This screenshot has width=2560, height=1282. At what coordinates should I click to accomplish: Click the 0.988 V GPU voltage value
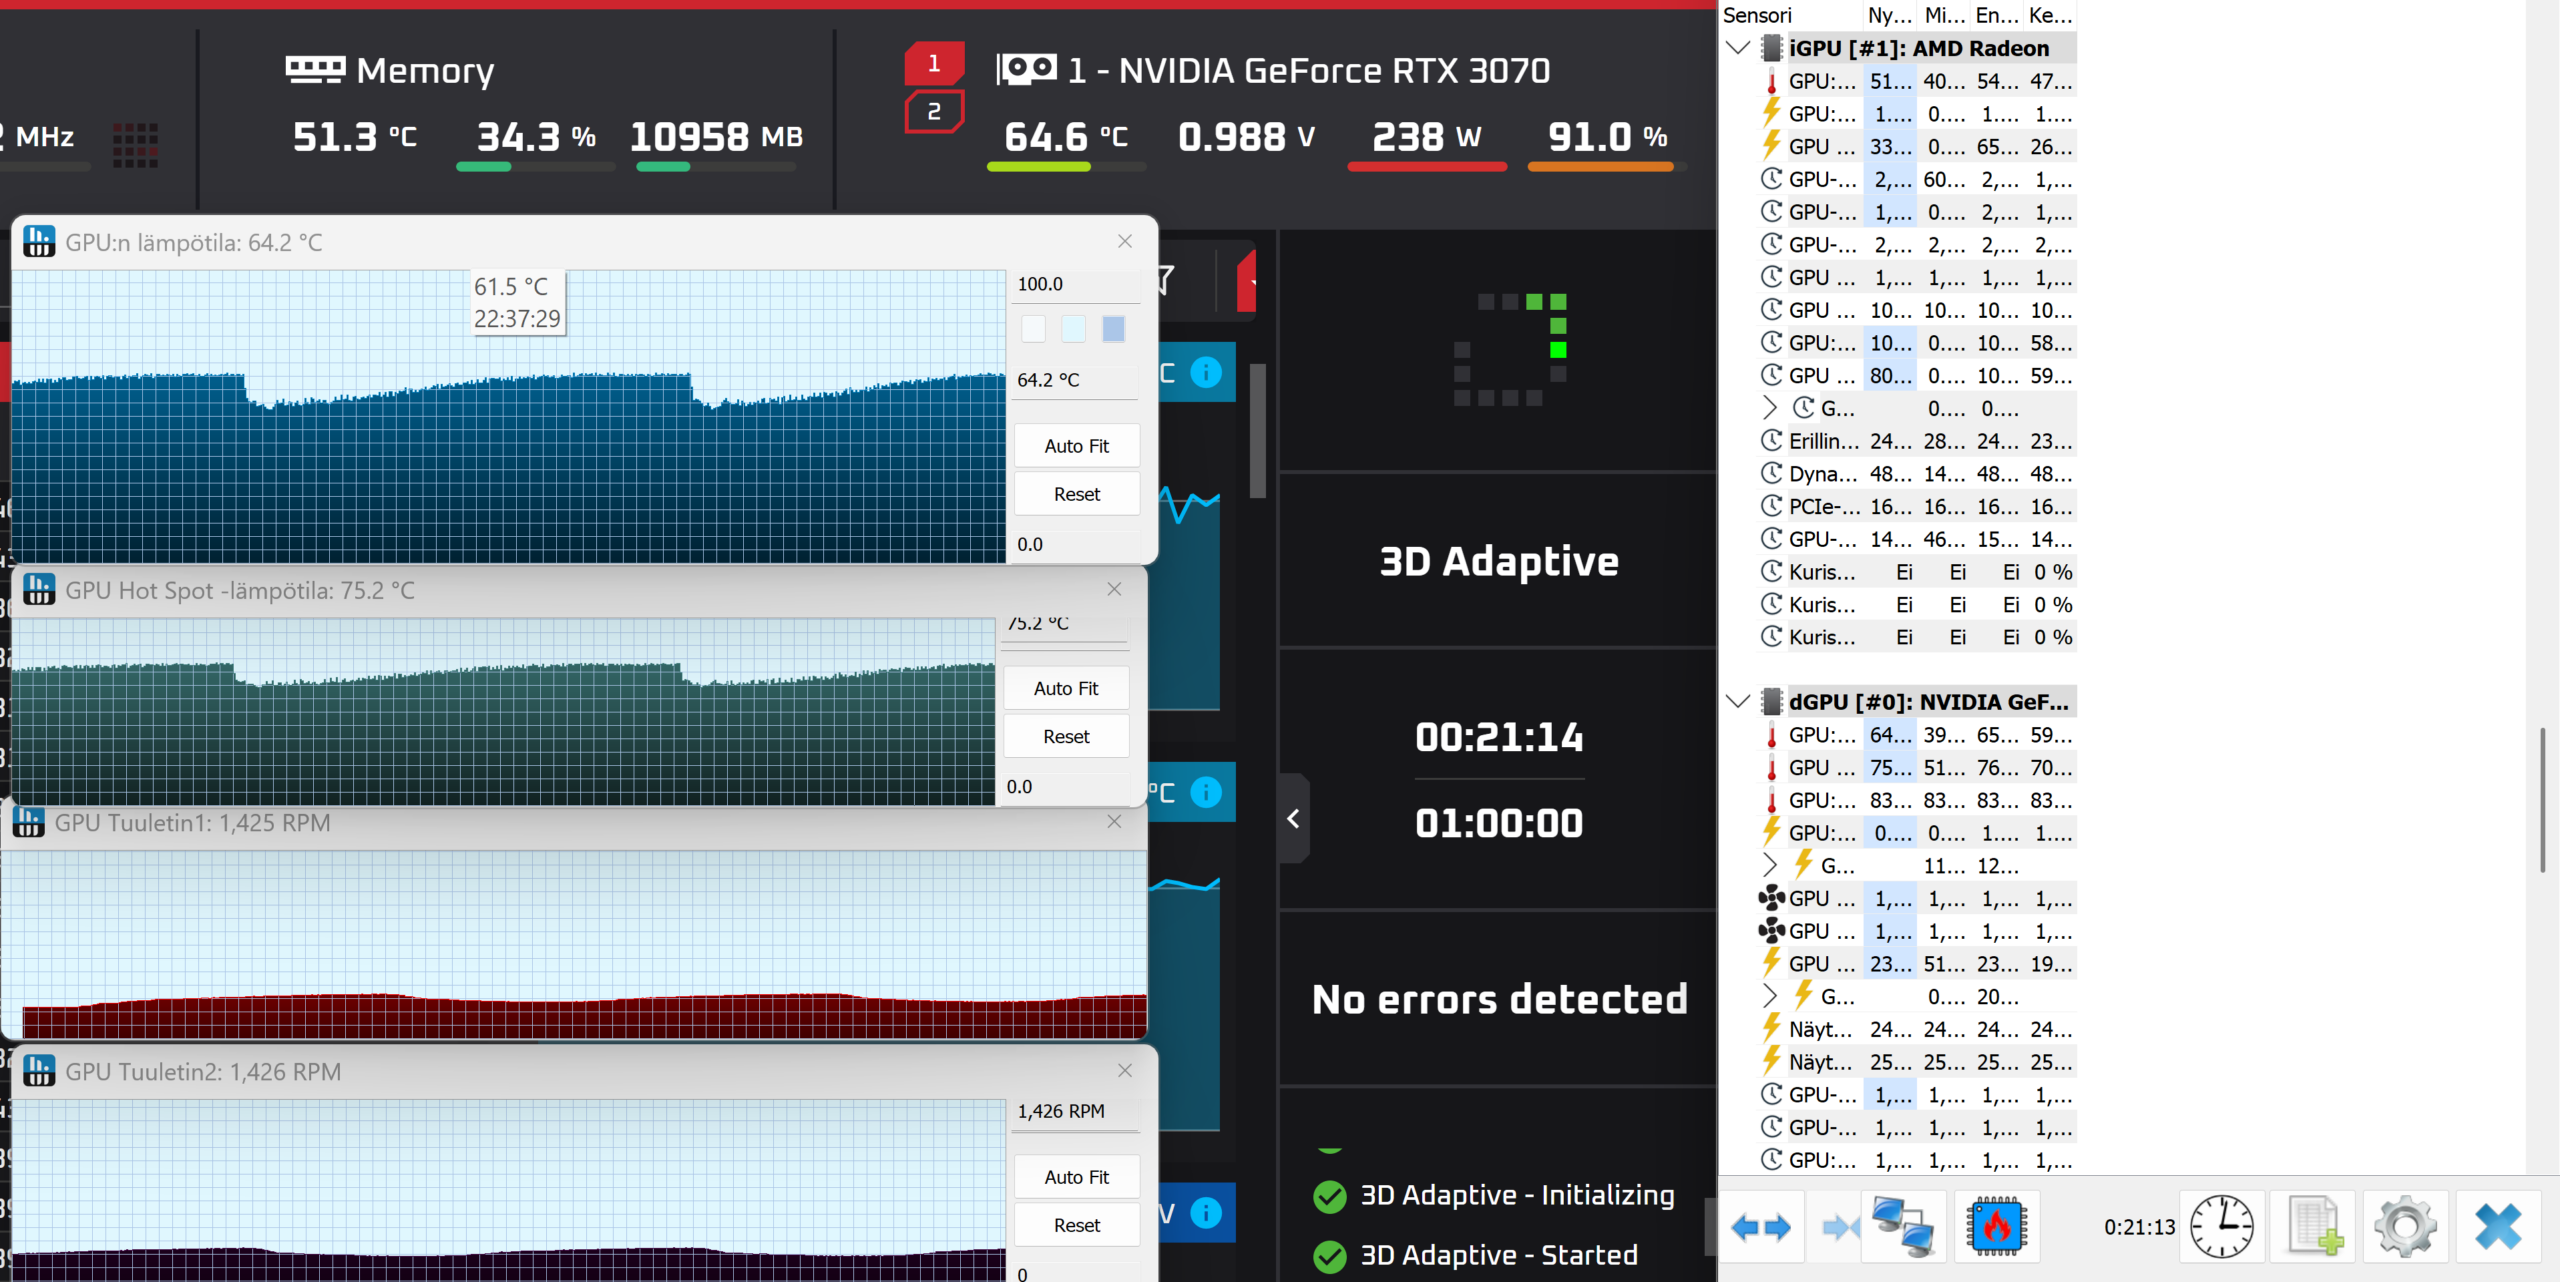click(1247, 137)
